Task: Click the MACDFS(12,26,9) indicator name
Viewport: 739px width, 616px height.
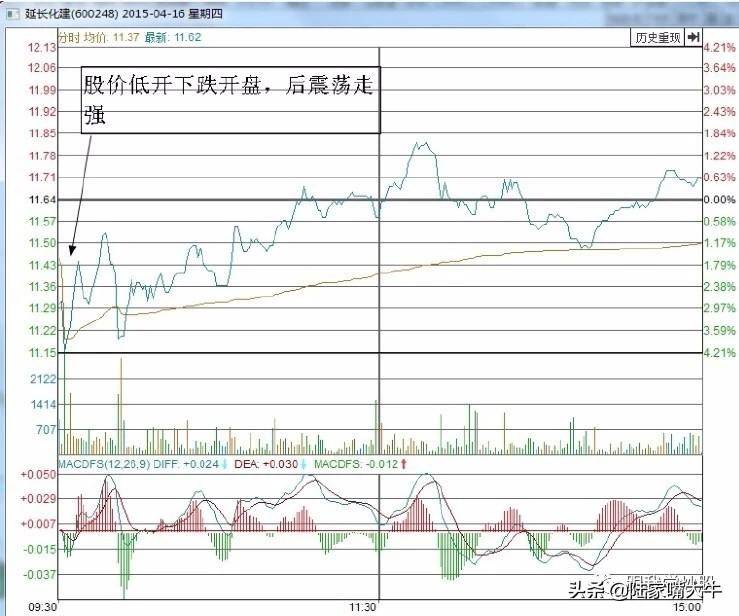Action: (x=104, y=464)
